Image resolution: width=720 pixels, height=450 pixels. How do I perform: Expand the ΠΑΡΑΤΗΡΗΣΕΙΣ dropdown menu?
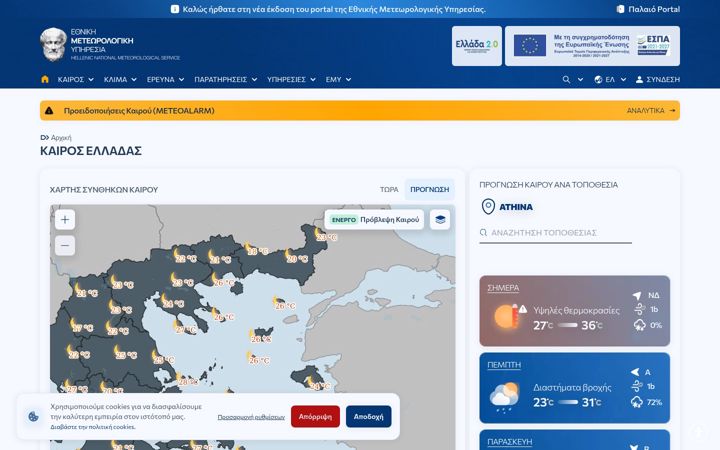pyautogui.click(x=225, y=79)
